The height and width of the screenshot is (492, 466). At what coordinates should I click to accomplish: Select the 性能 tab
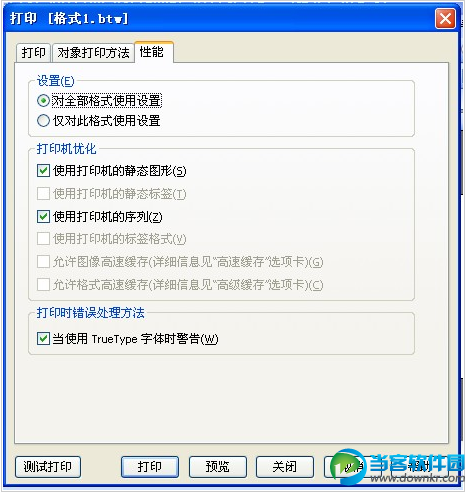(154, 52)
